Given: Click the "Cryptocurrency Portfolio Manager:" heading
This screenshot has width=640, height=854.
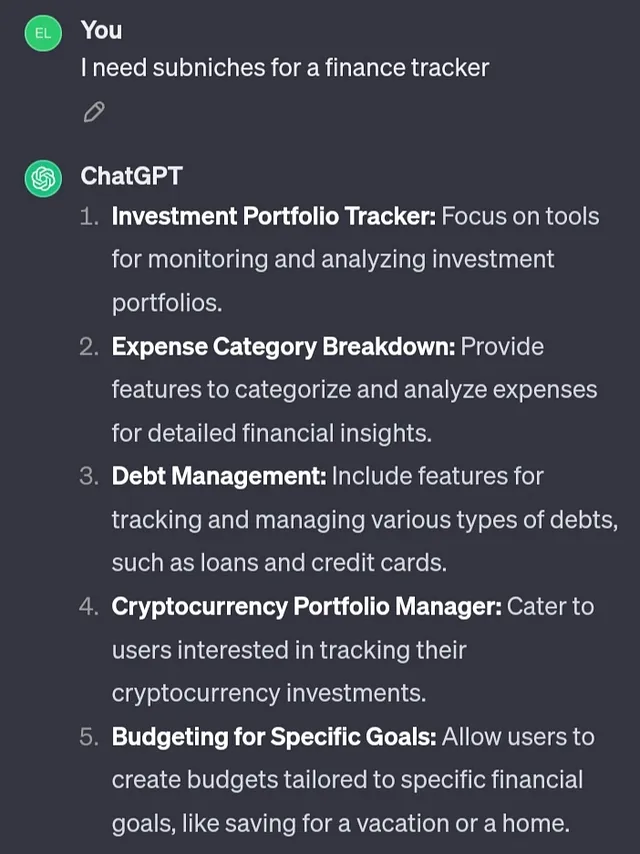Looking at the screenshot, I should tap(306, 606).
